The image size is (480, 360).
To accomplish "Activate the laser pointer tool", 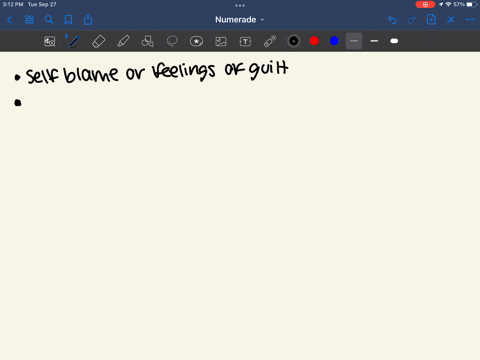I will tap(270, 41).
